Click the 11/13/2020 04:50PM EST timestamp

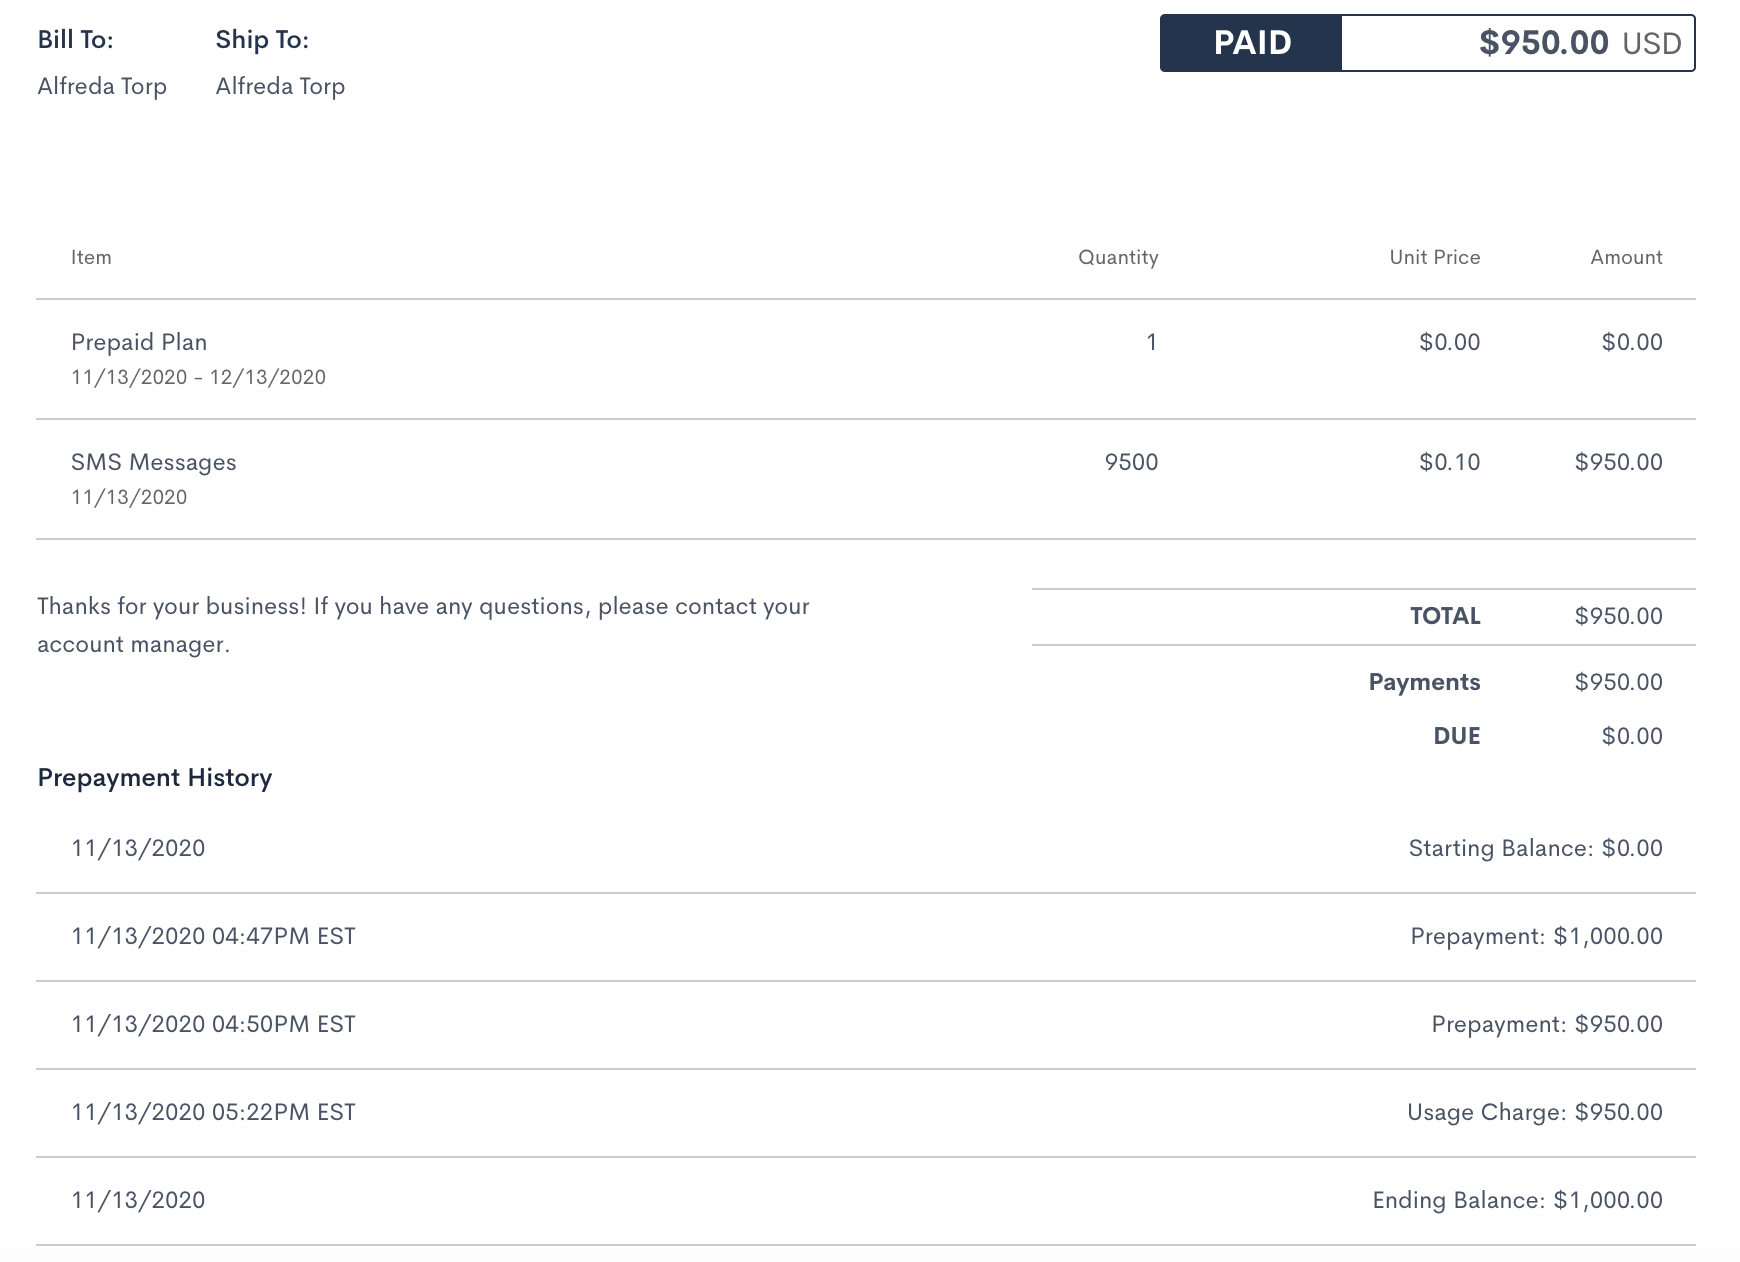pos(213,1024)
